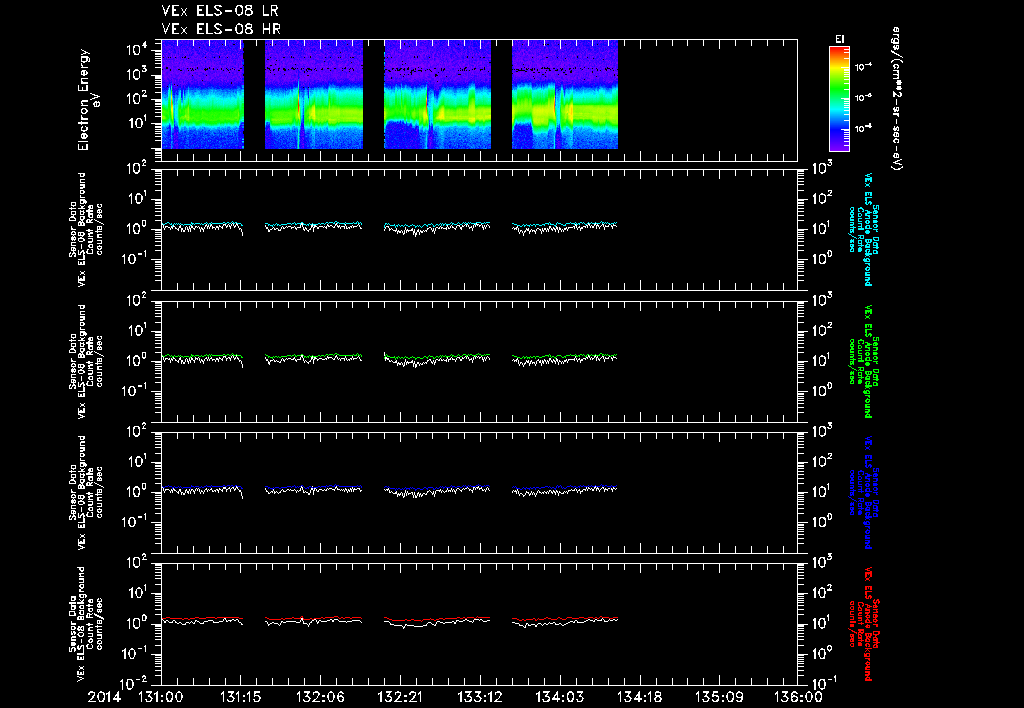Screen dimensions: 1024x708
Task: Click the blue anode background rate legend text
Action: [x=863, y=492]
